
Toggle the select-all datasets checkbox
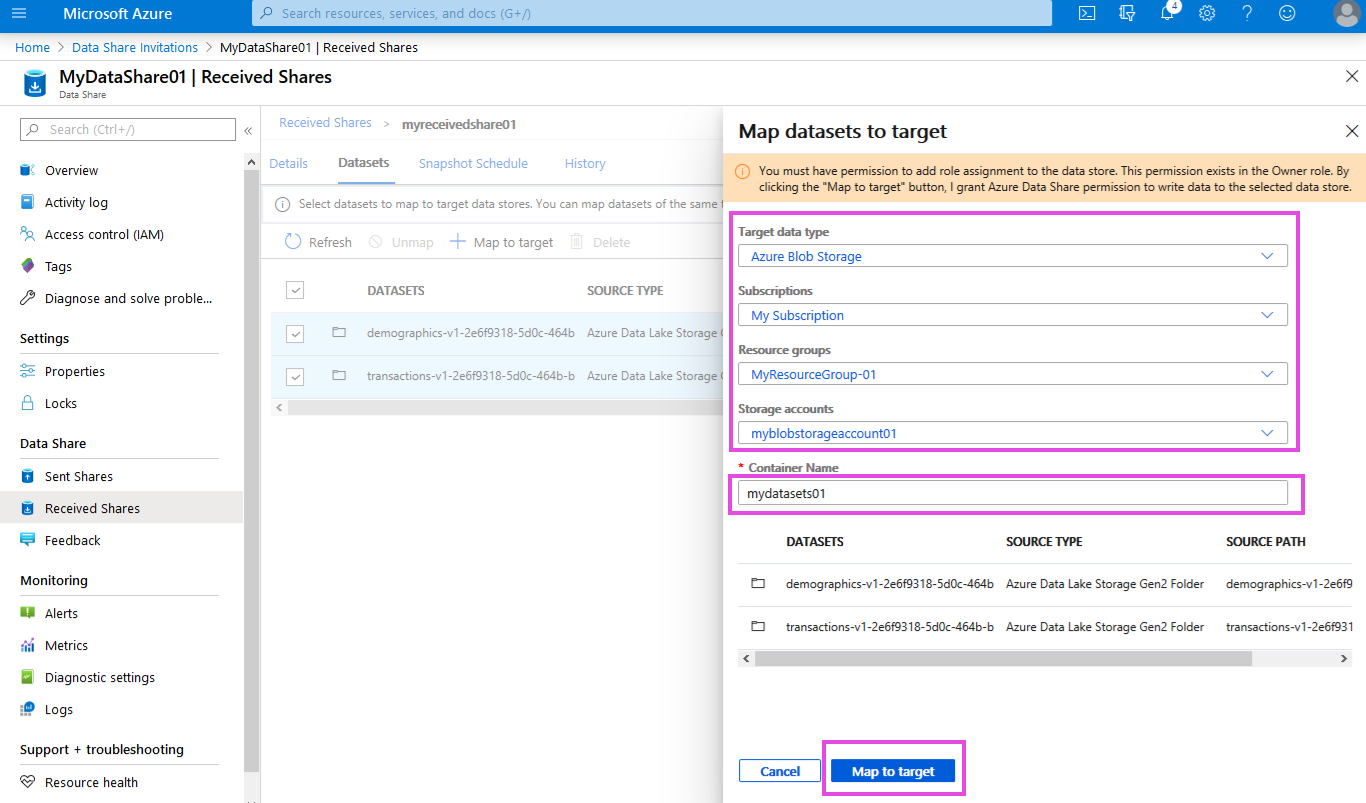point(295,290)
